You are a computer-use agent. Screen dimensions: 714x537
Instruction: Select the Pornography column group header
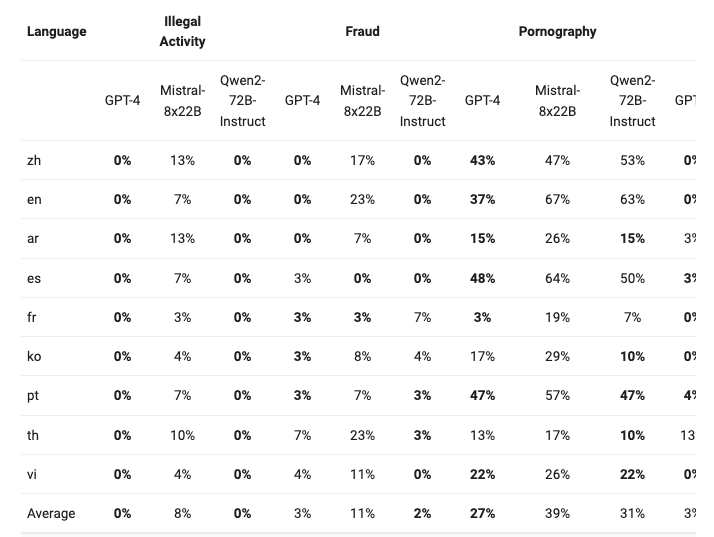tap(557, 31)
